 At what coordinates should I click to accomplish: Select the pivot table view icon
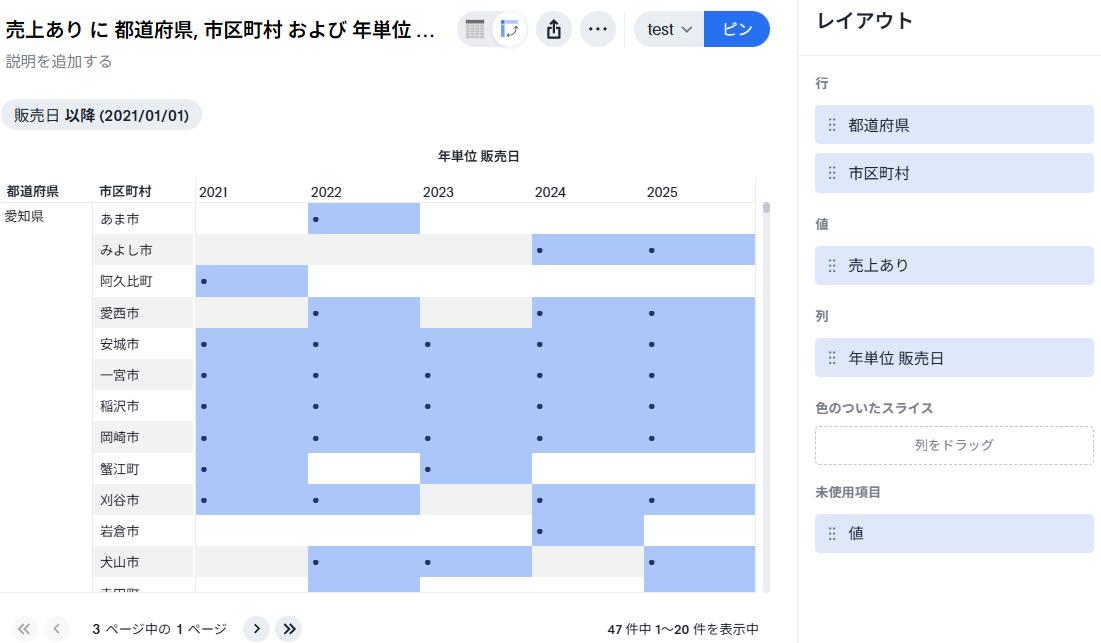point(511,30)
